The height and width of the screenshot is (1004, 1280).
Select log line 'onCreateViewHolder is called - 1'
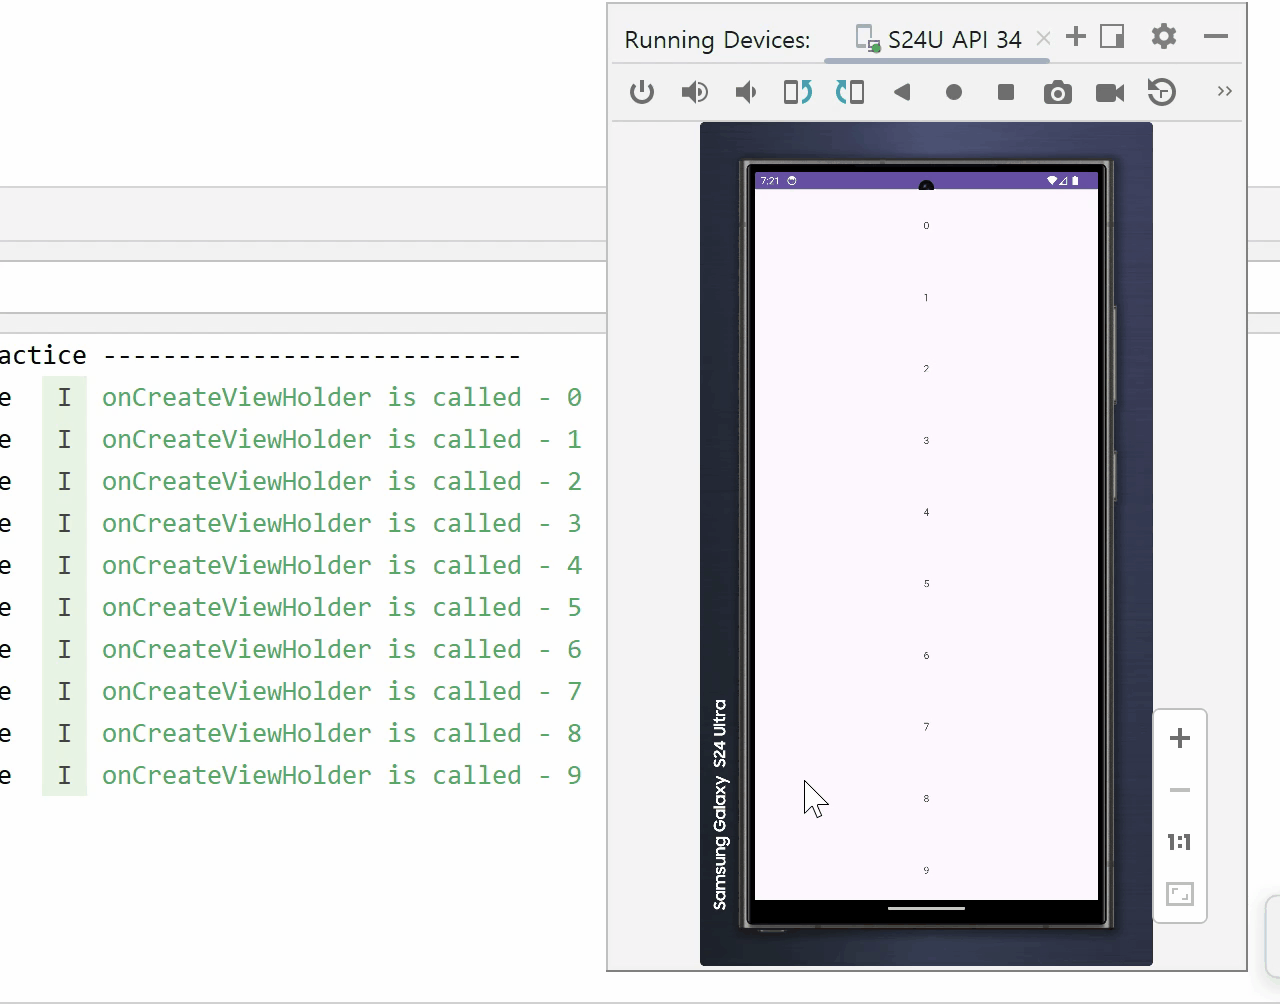tap(342, 439)
